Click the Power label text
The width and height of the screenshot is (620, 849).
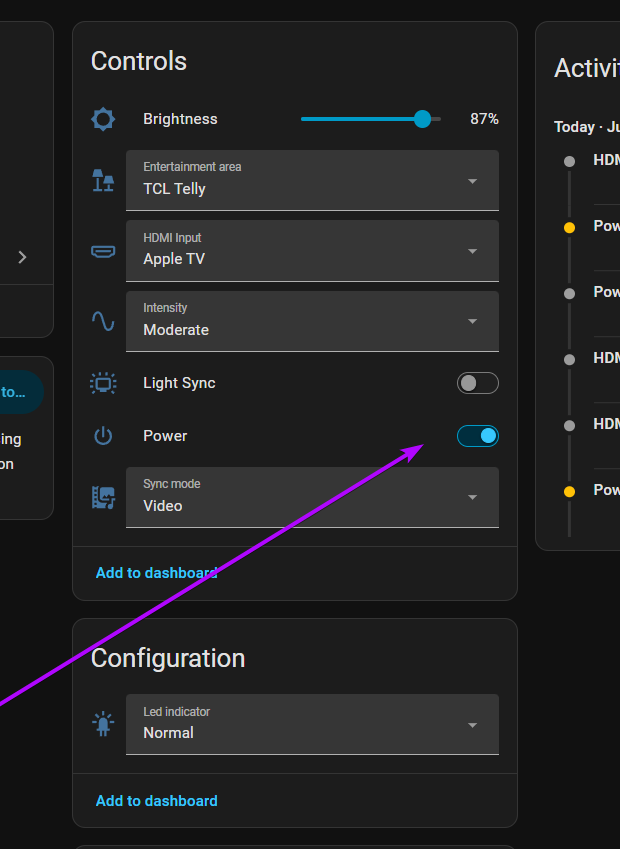165,436
